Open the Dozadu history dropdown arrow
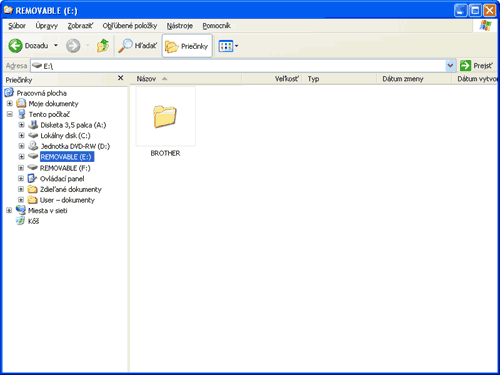This screenshot has height=375, width=500. (x=56, y=46)
